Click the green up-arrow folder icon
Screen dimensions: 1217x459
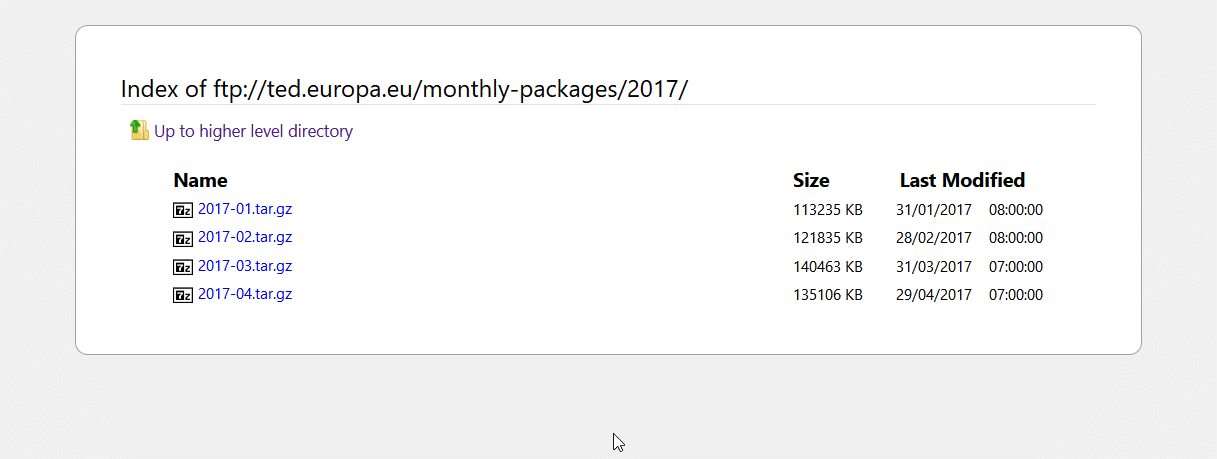139,130
